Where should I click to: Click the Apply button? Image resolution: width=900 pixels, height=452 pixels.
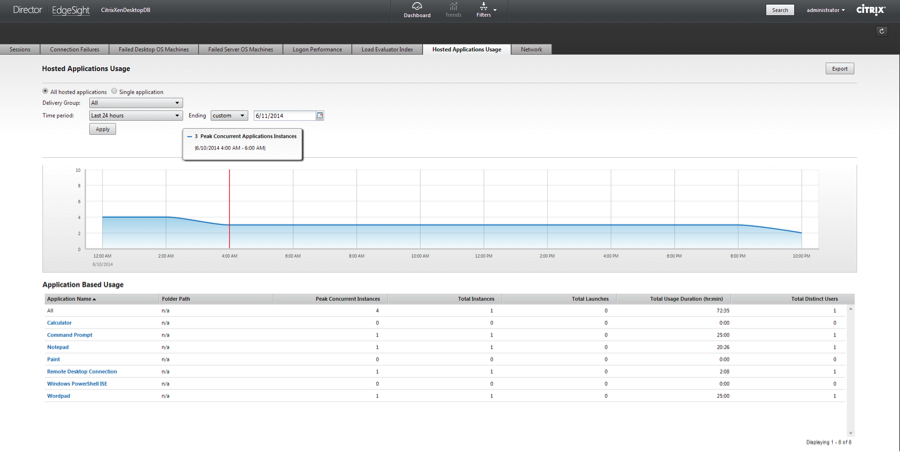[x=102, y=129]
